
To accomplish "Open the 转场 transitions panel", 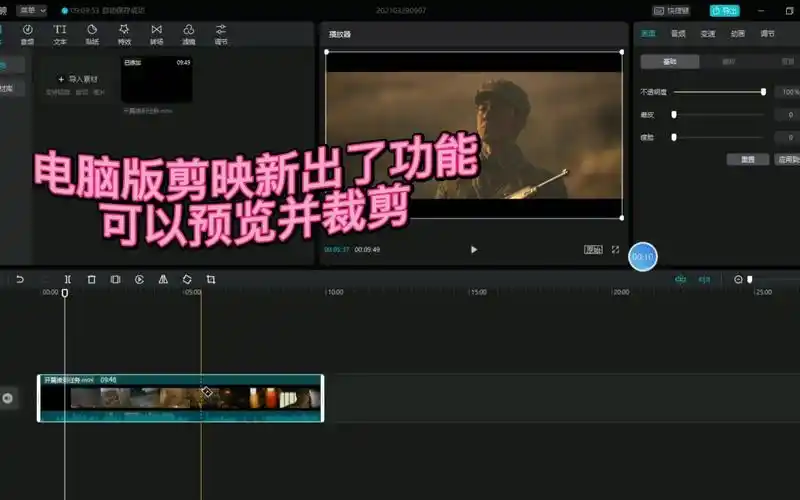I will (157, 34).
